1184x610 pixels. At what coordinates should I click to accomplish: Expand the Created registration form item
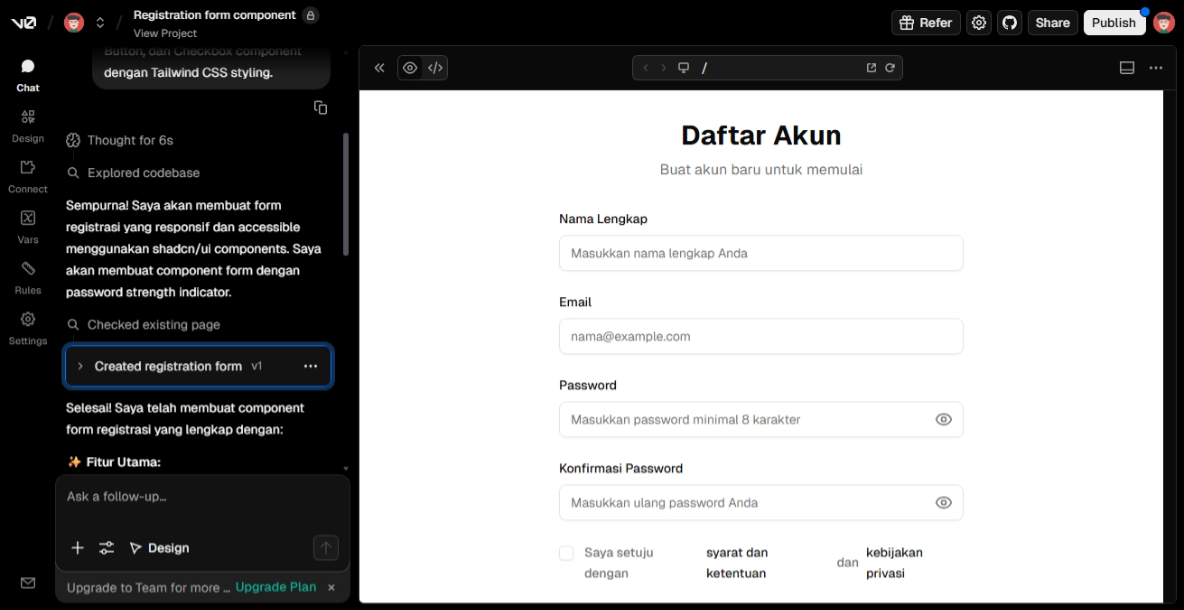point(81,367)
